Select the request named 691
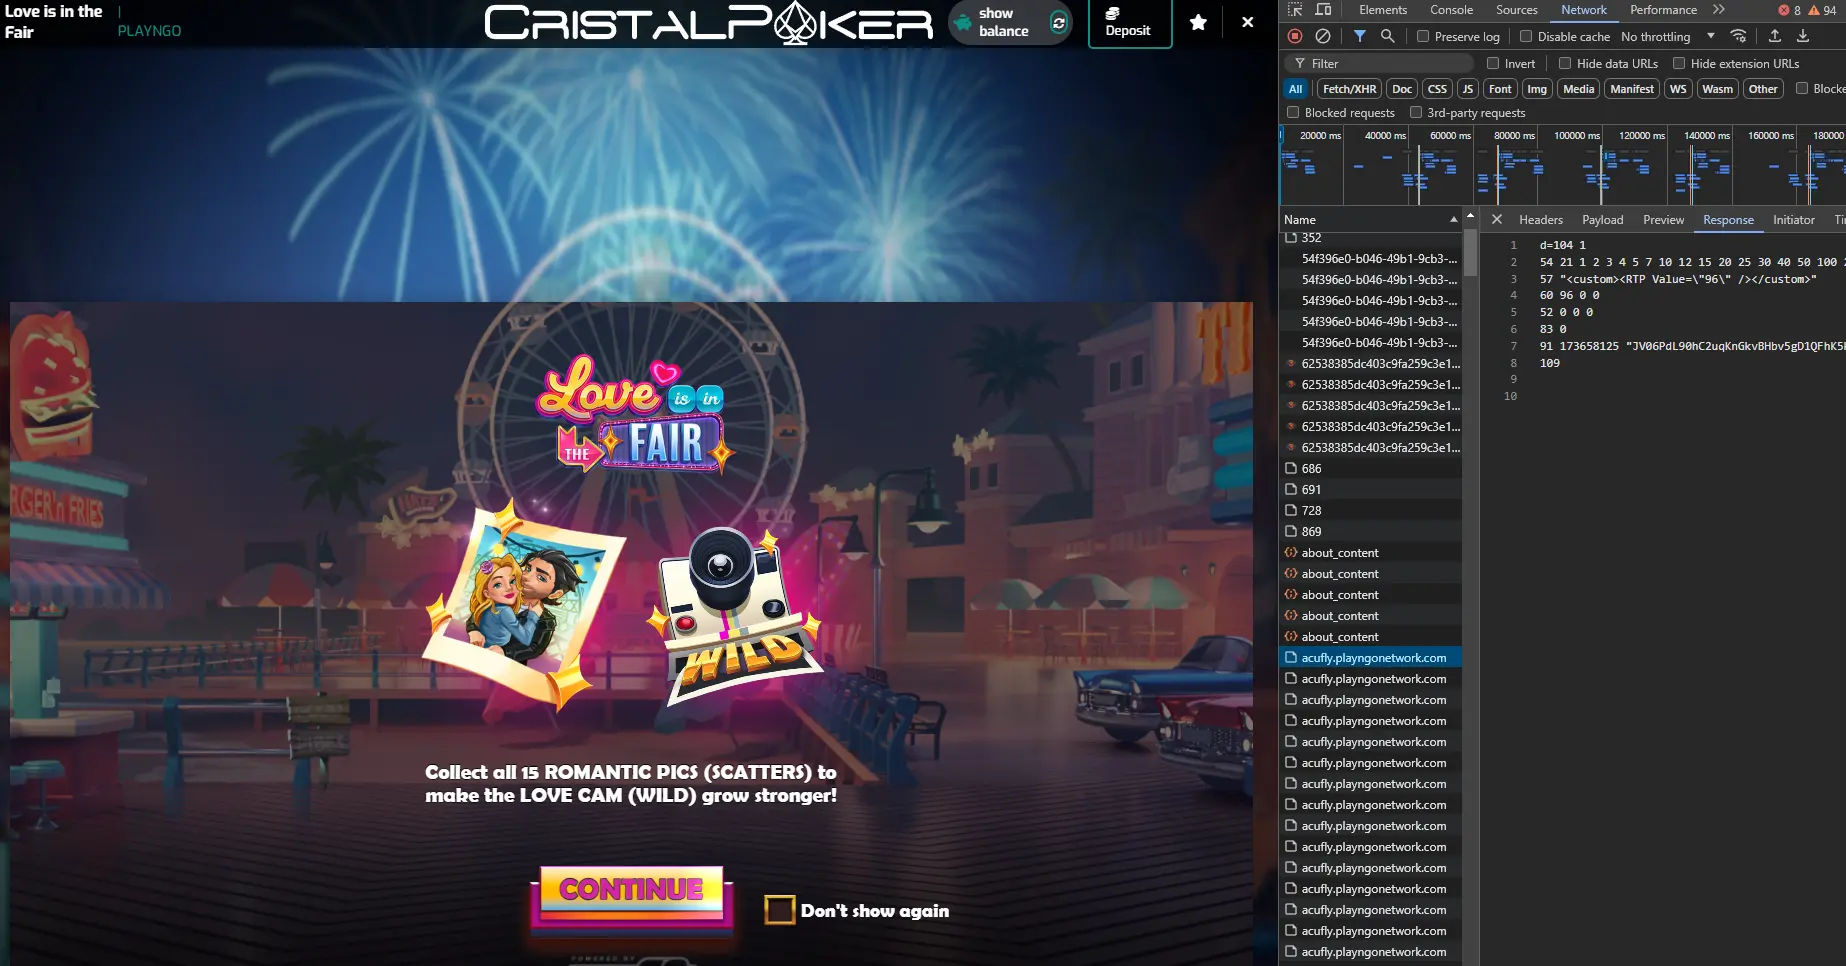The width and height of the screenshot is (1846, 966). click(1370, 489)
